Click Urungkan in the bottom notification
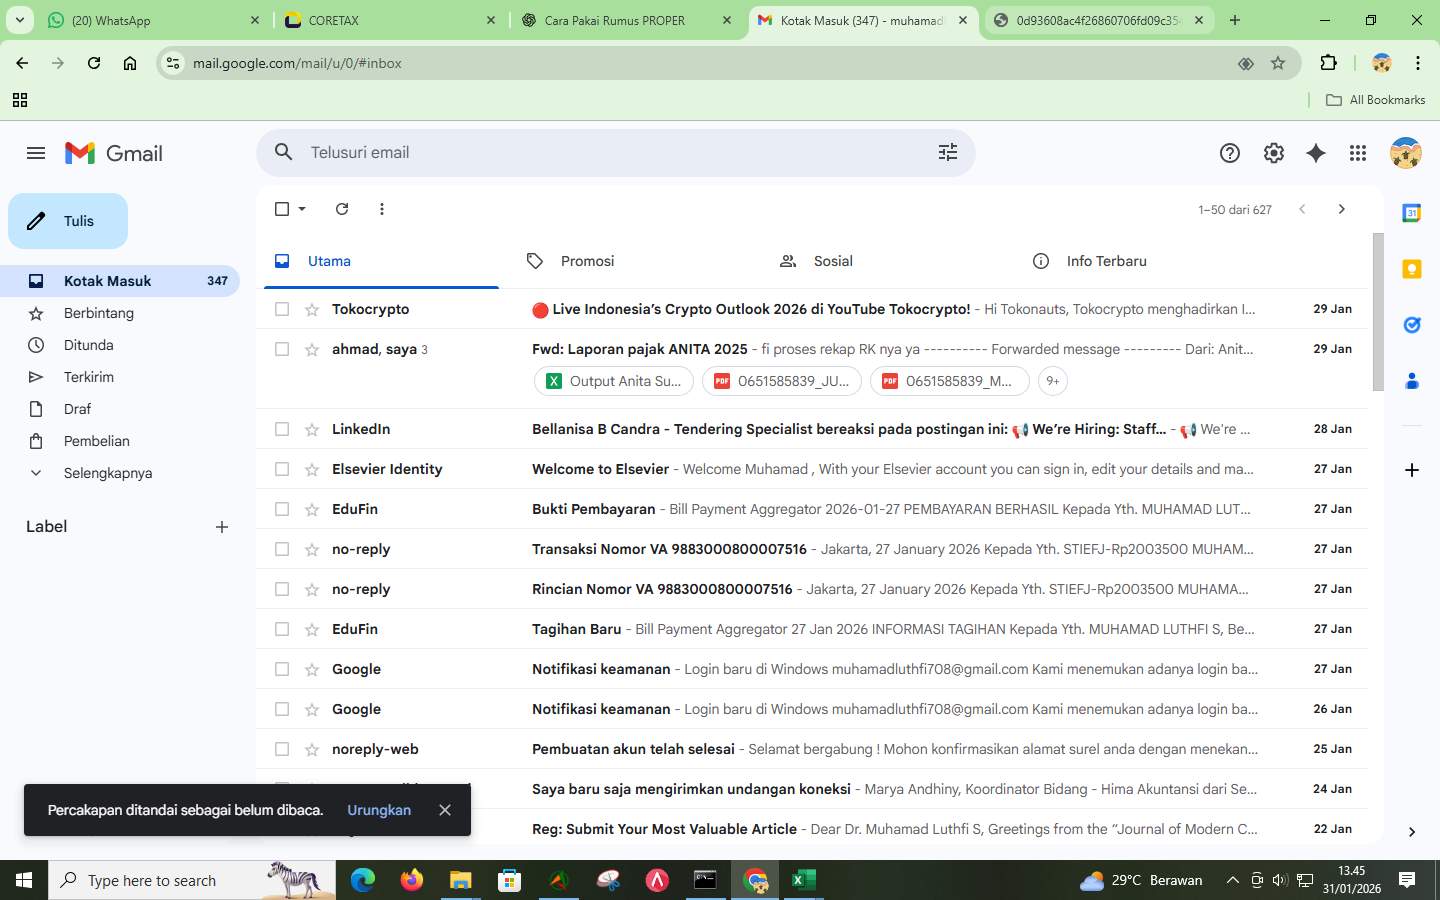Viewport: 1440px width, 900px height. pyautogui.click(x=378, y=810)
